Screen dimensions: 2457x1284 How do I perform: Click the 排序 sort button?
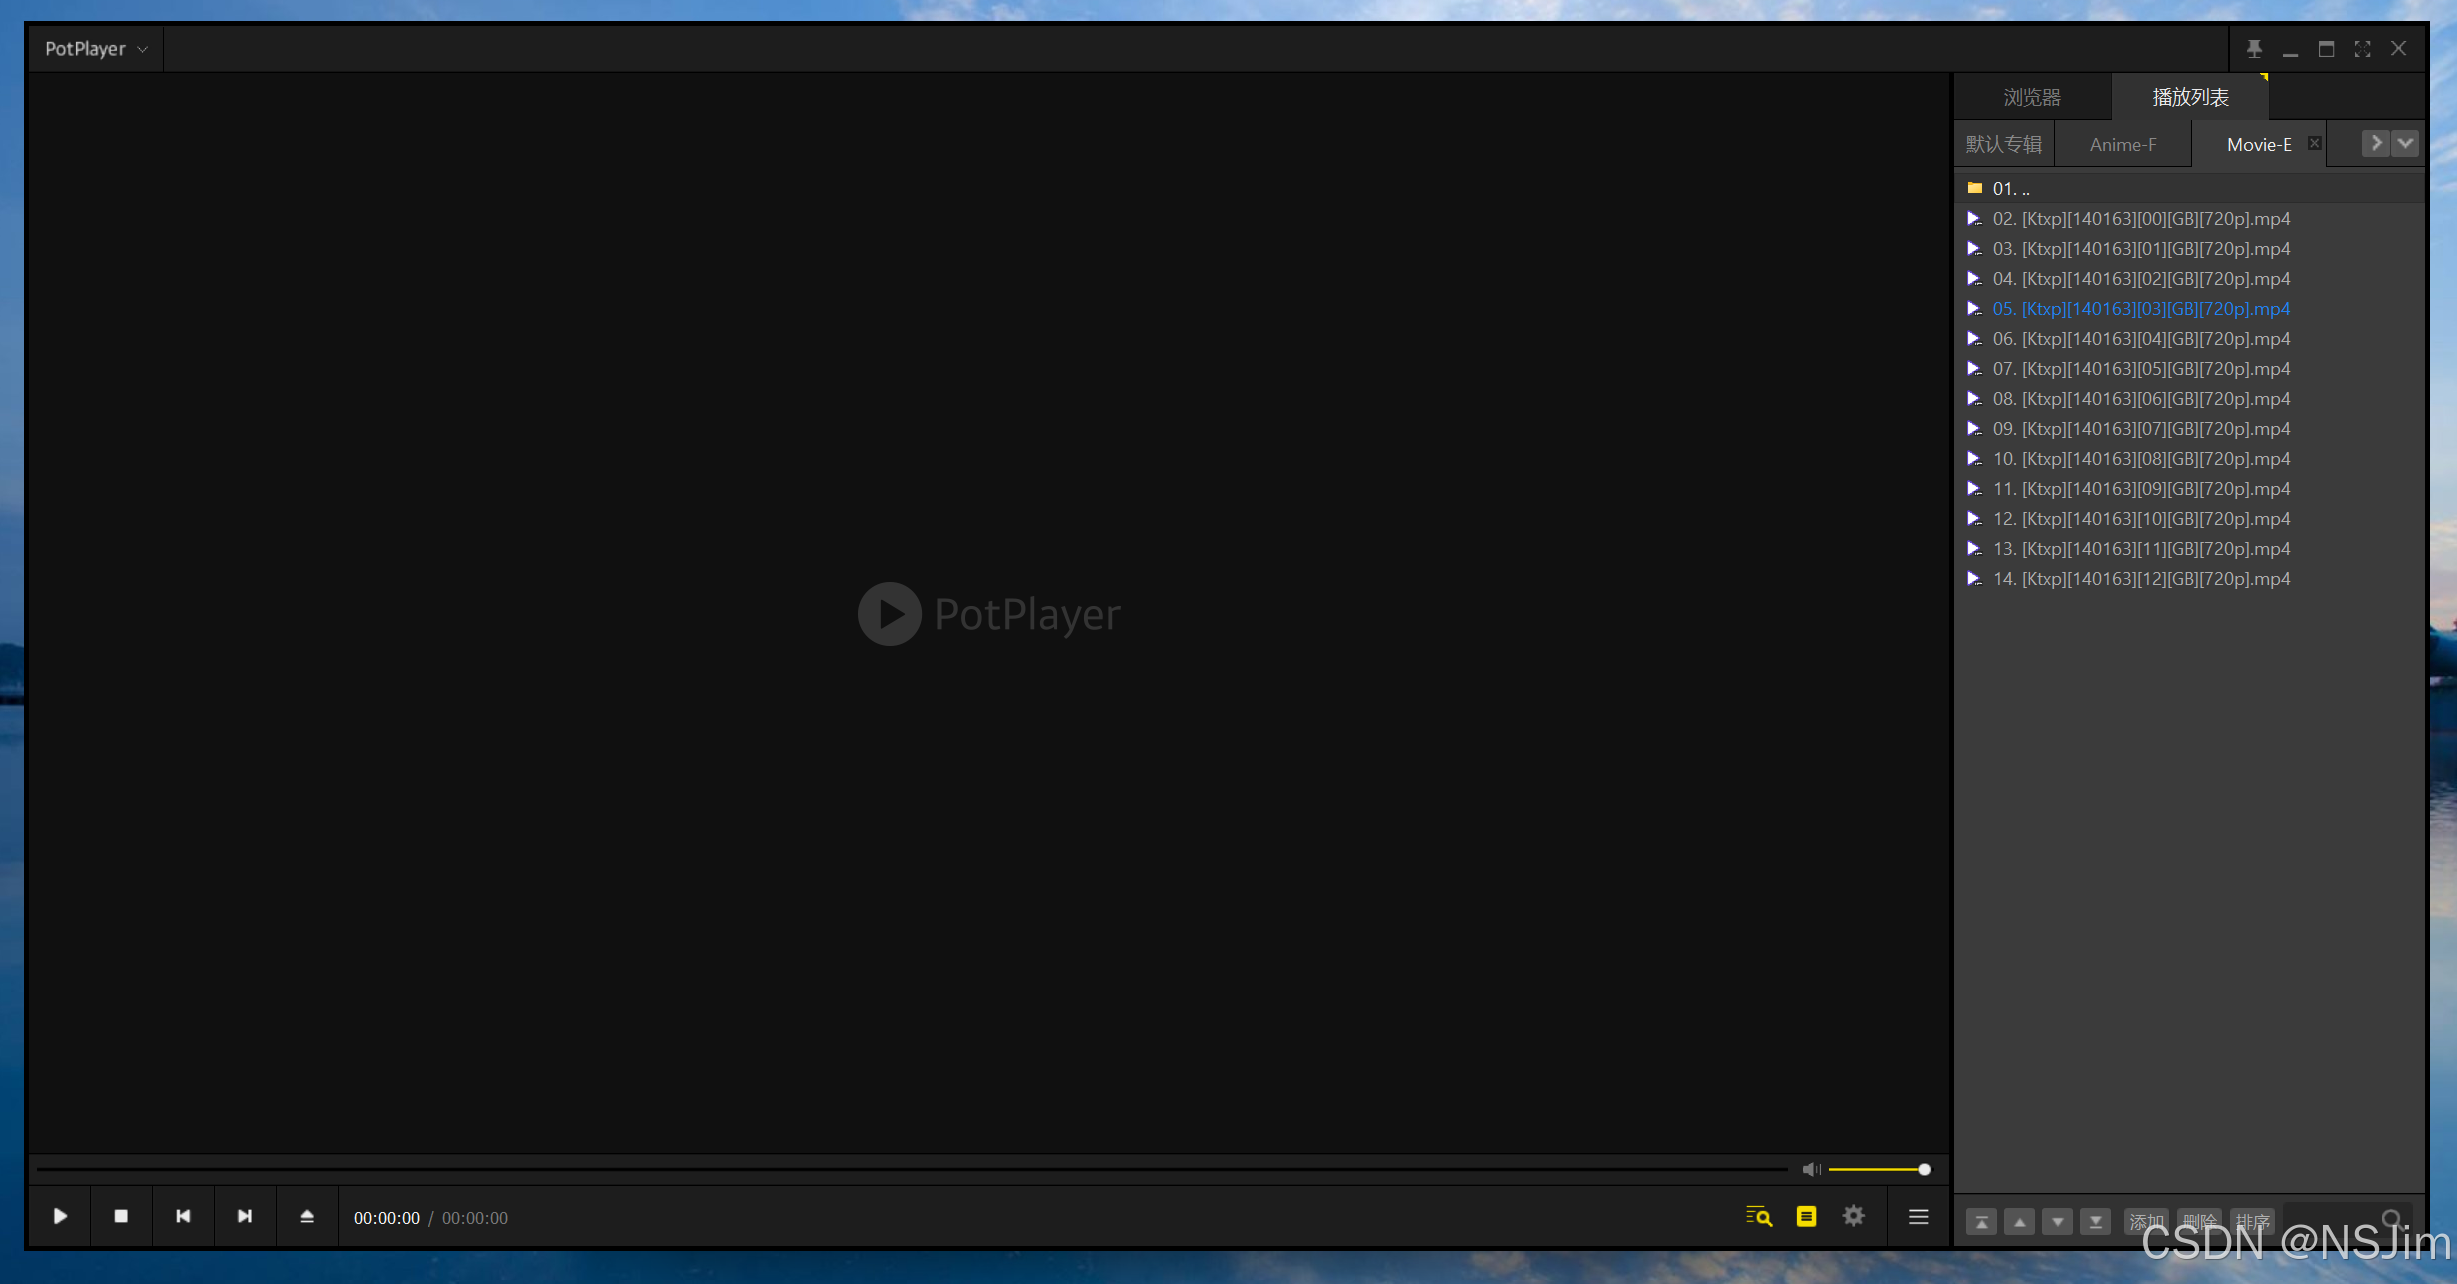(2253, 1222)
